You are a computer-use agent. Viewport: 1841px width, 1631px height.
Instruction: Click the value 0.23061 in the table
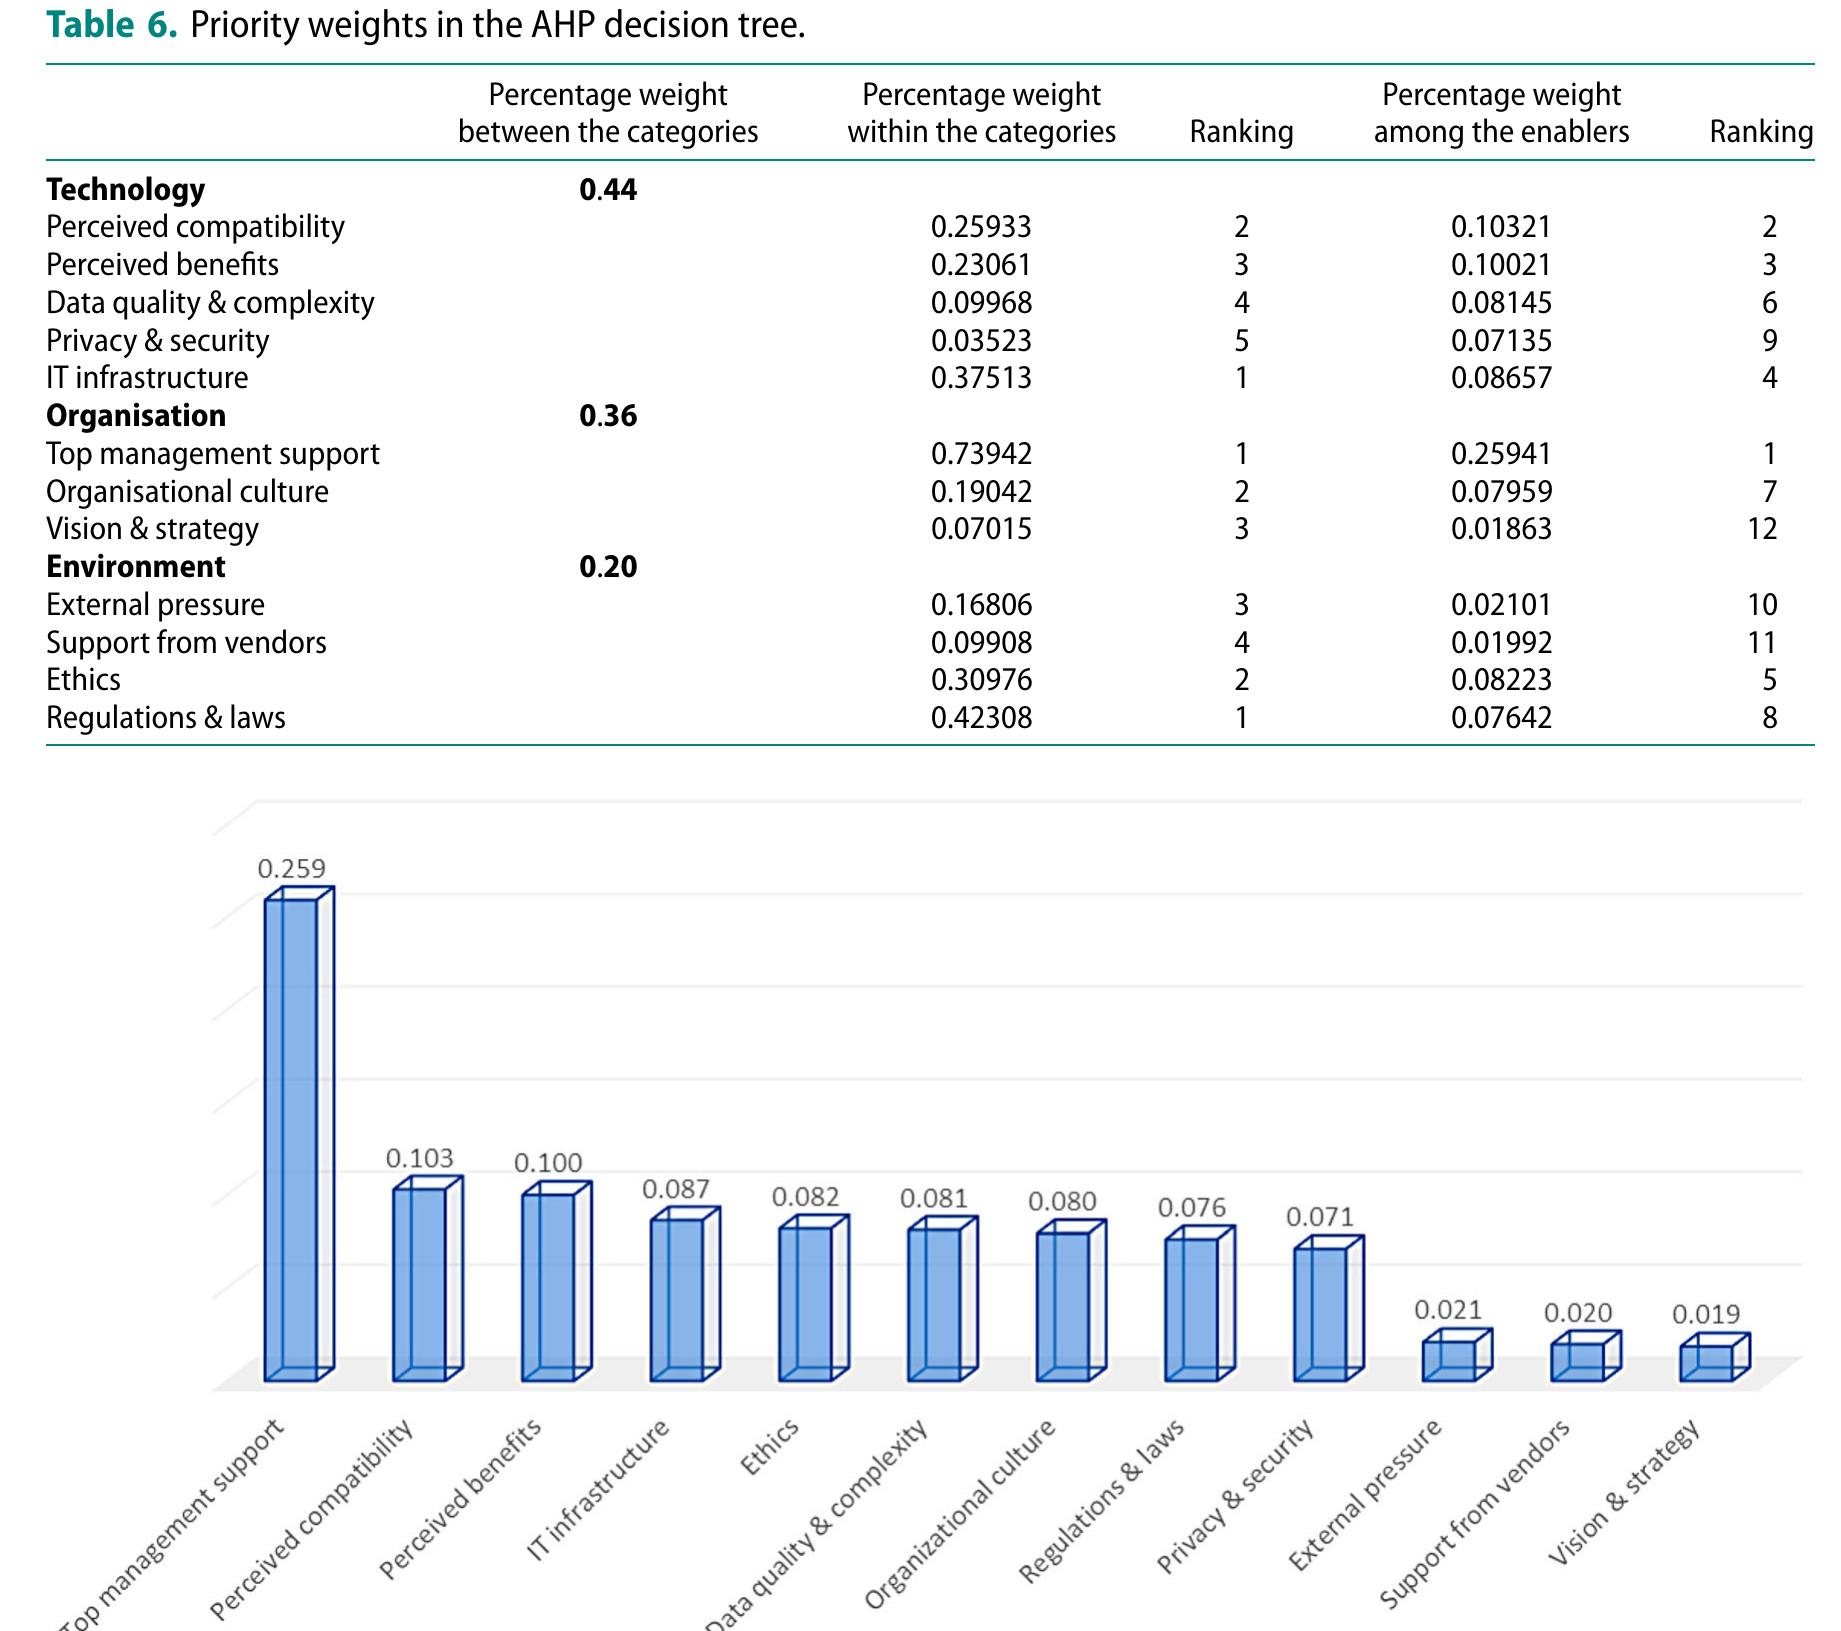coord(981,265)
